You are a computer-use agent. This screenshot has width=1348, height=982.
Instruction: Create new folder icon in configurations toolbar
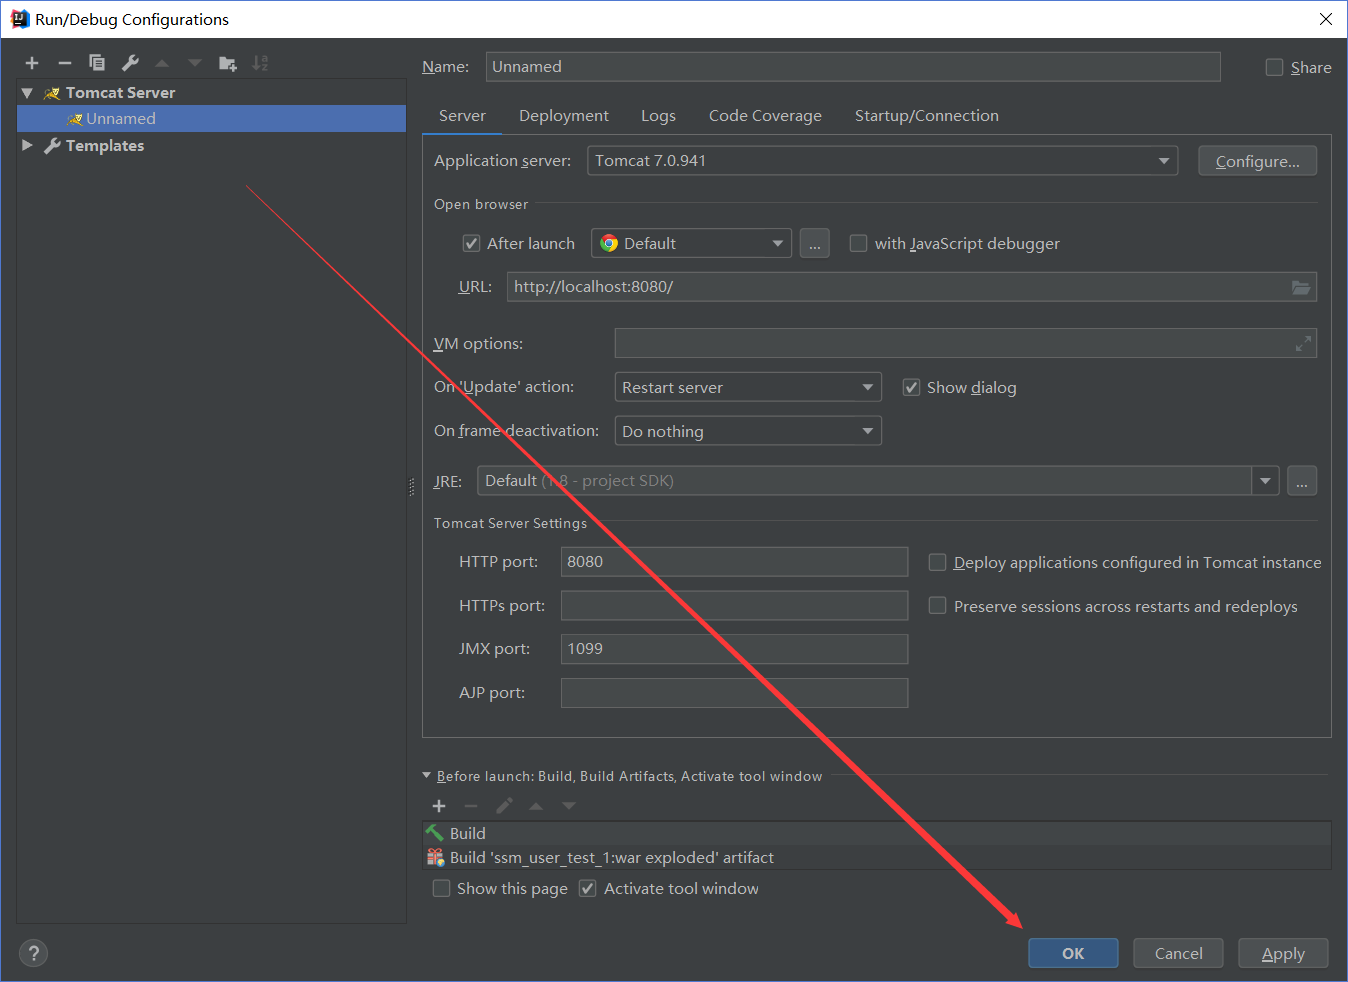point(228,63)
